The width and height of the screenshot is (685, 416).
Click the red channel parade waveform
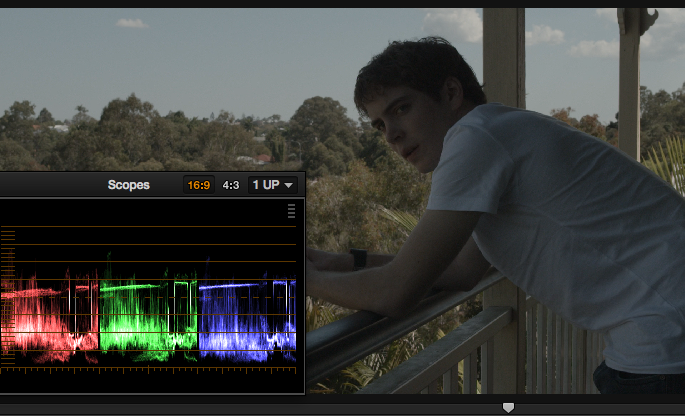coord(49,318)
